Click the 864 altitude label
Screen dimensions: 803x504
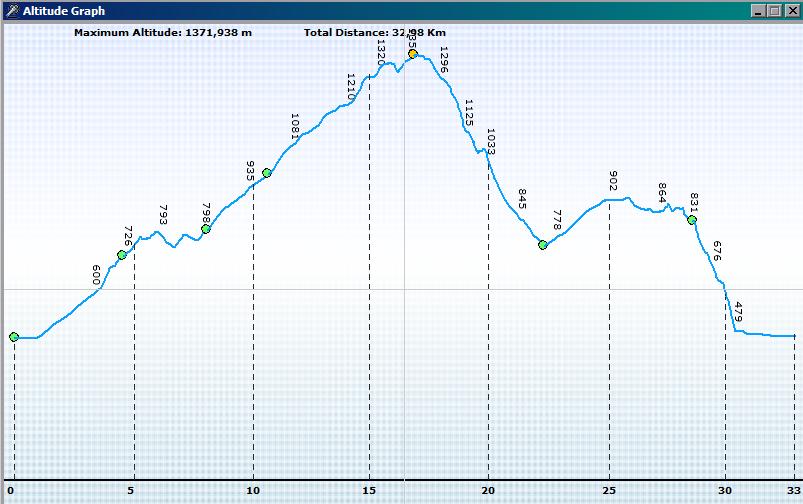662,193
